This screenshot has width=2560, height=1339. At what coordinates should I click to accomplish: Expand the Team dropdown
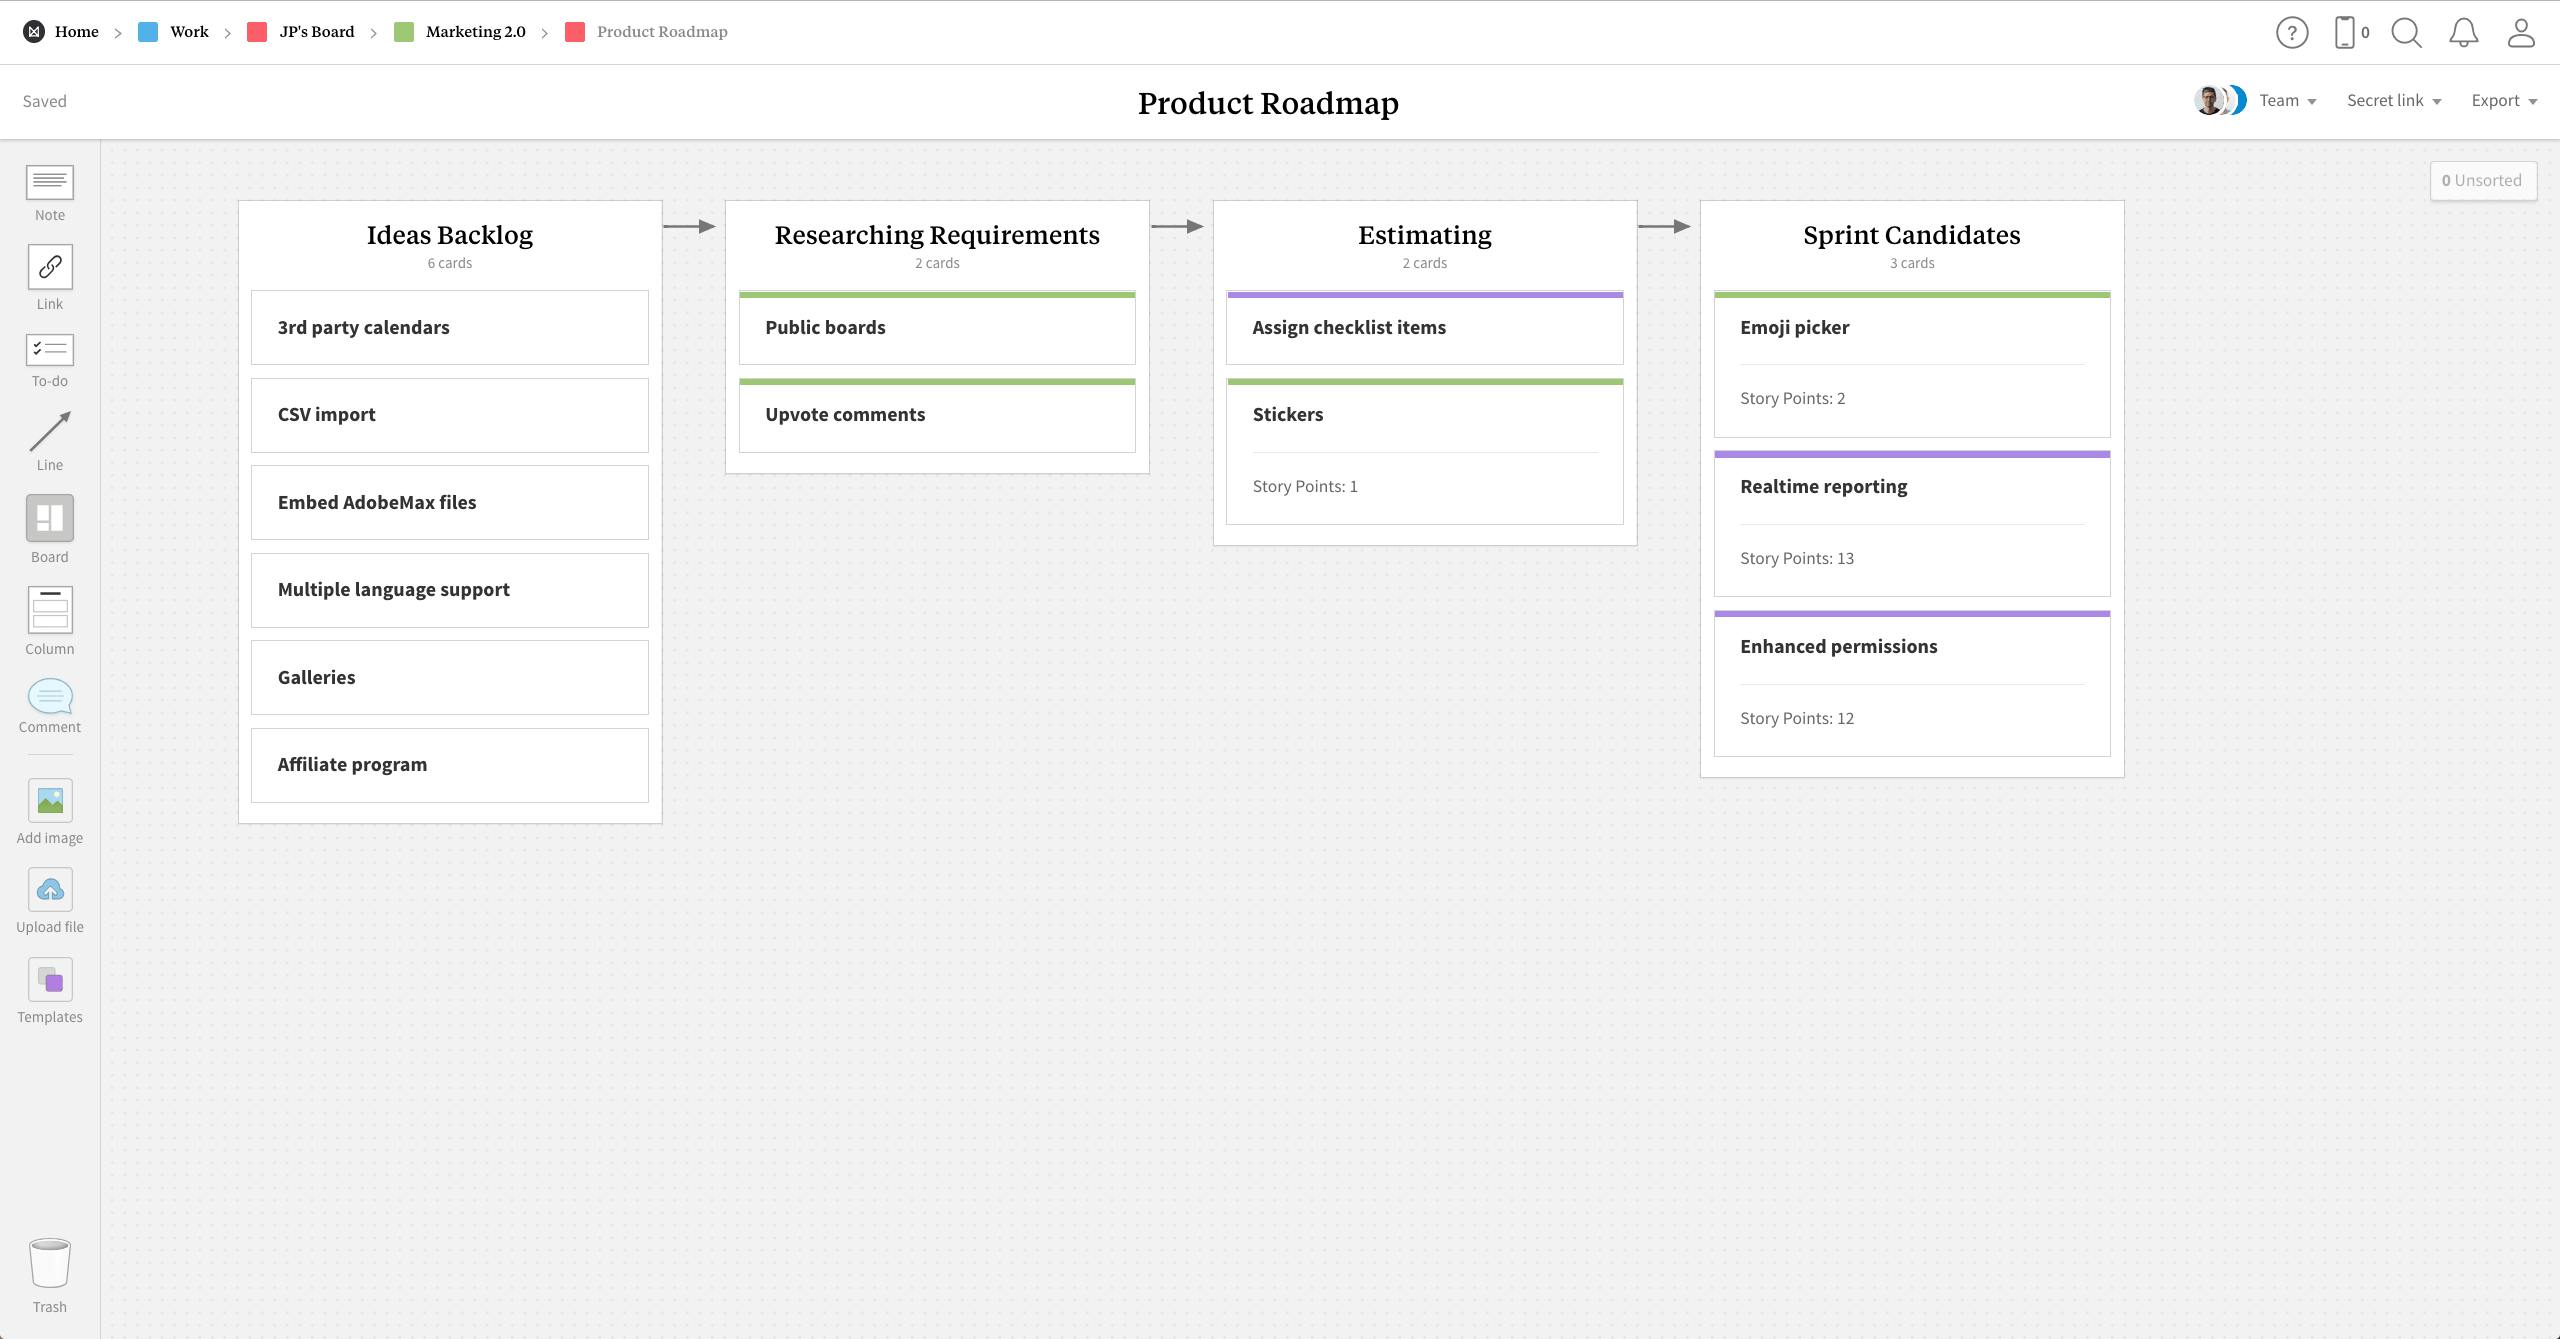[2288, 100]
